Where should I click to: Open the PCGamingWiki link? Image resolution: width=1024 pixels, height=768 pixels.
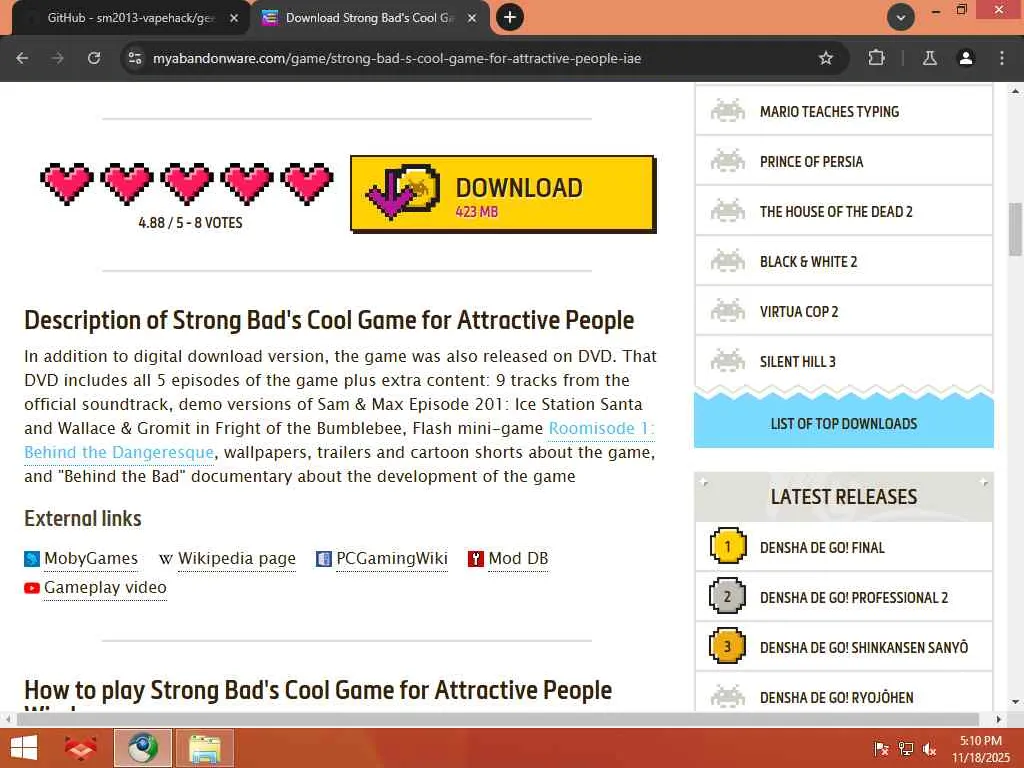(x=392, y=559)
